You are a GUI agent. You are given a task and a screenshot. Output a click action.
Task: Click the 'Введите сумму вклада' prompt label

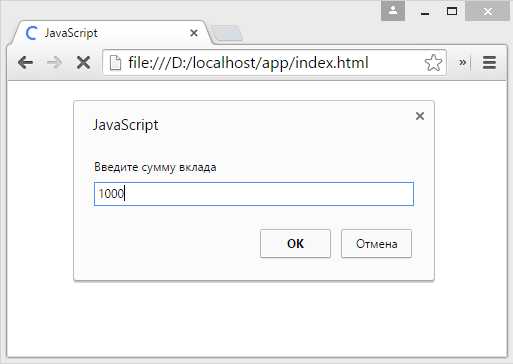(x=155, y=167)
